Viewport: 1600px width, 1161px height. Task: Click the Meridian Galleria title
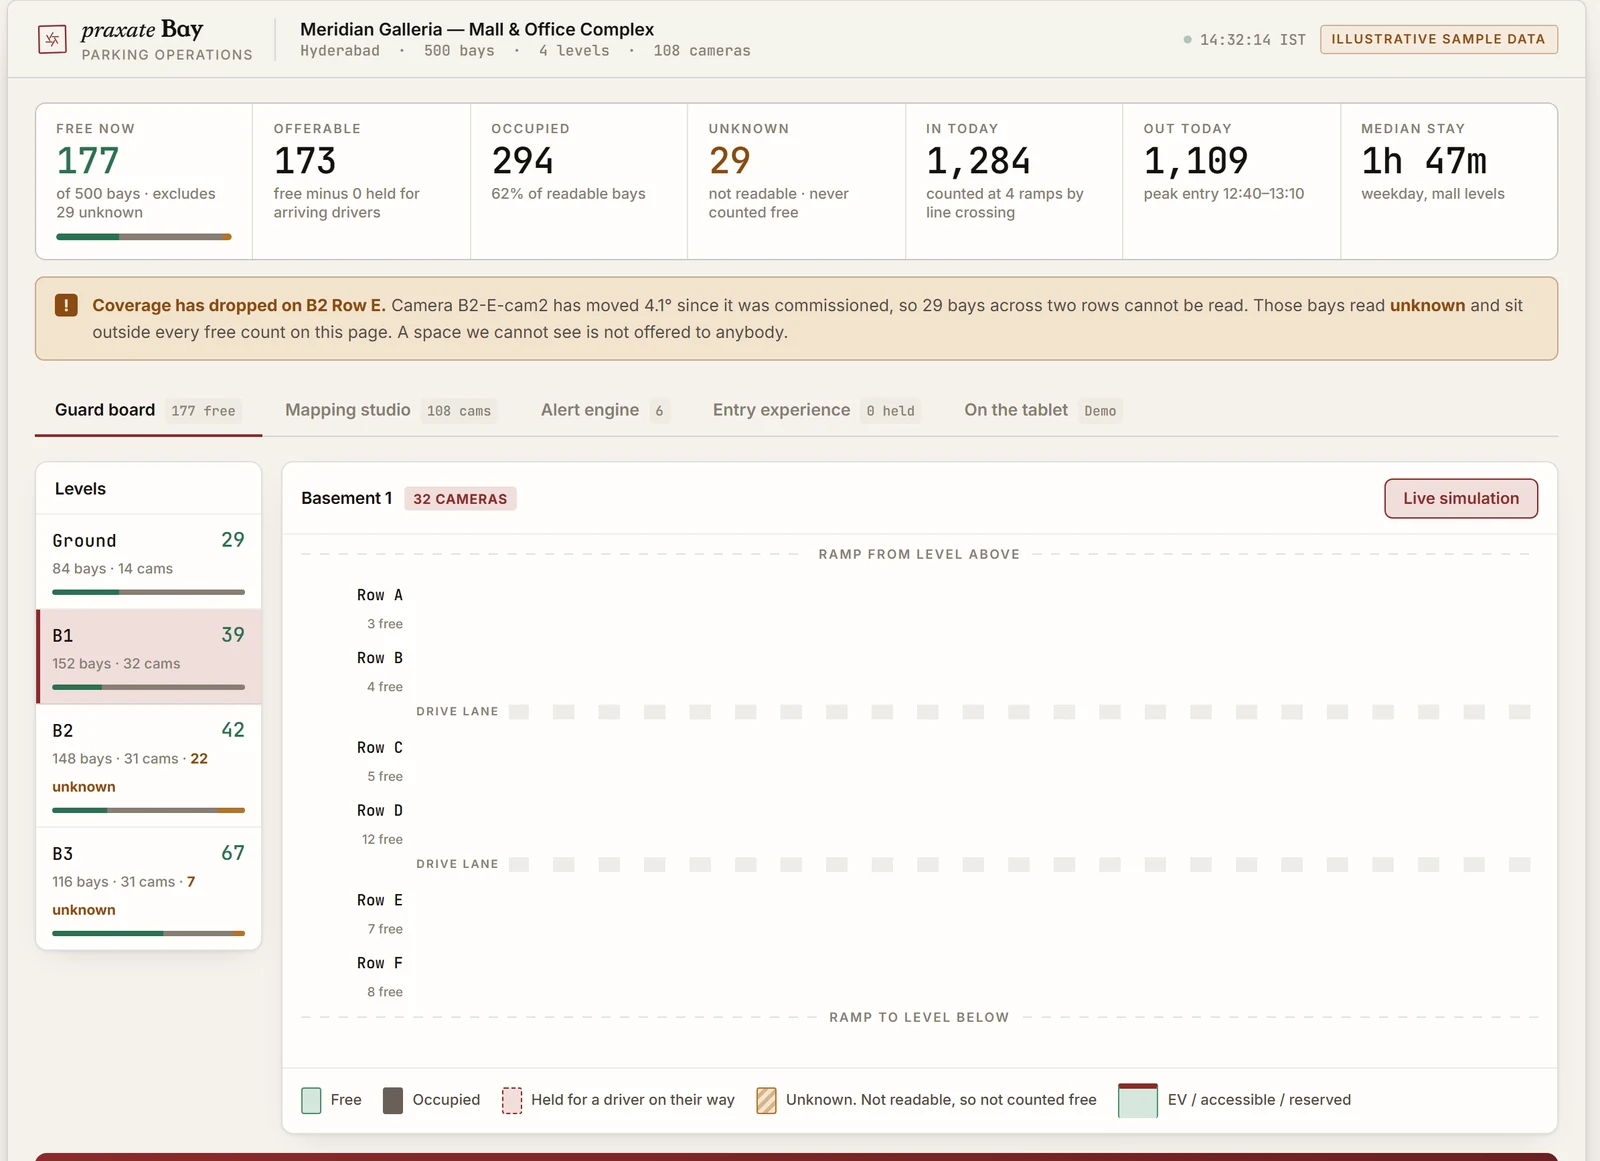pyautogui.click(x=477, y=29)
